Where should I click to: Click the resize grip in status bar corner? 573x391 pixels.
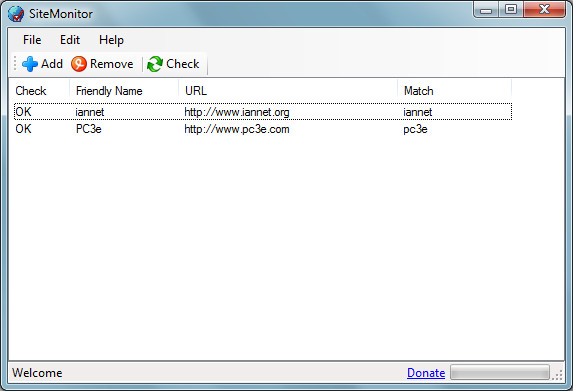(558, 375)
